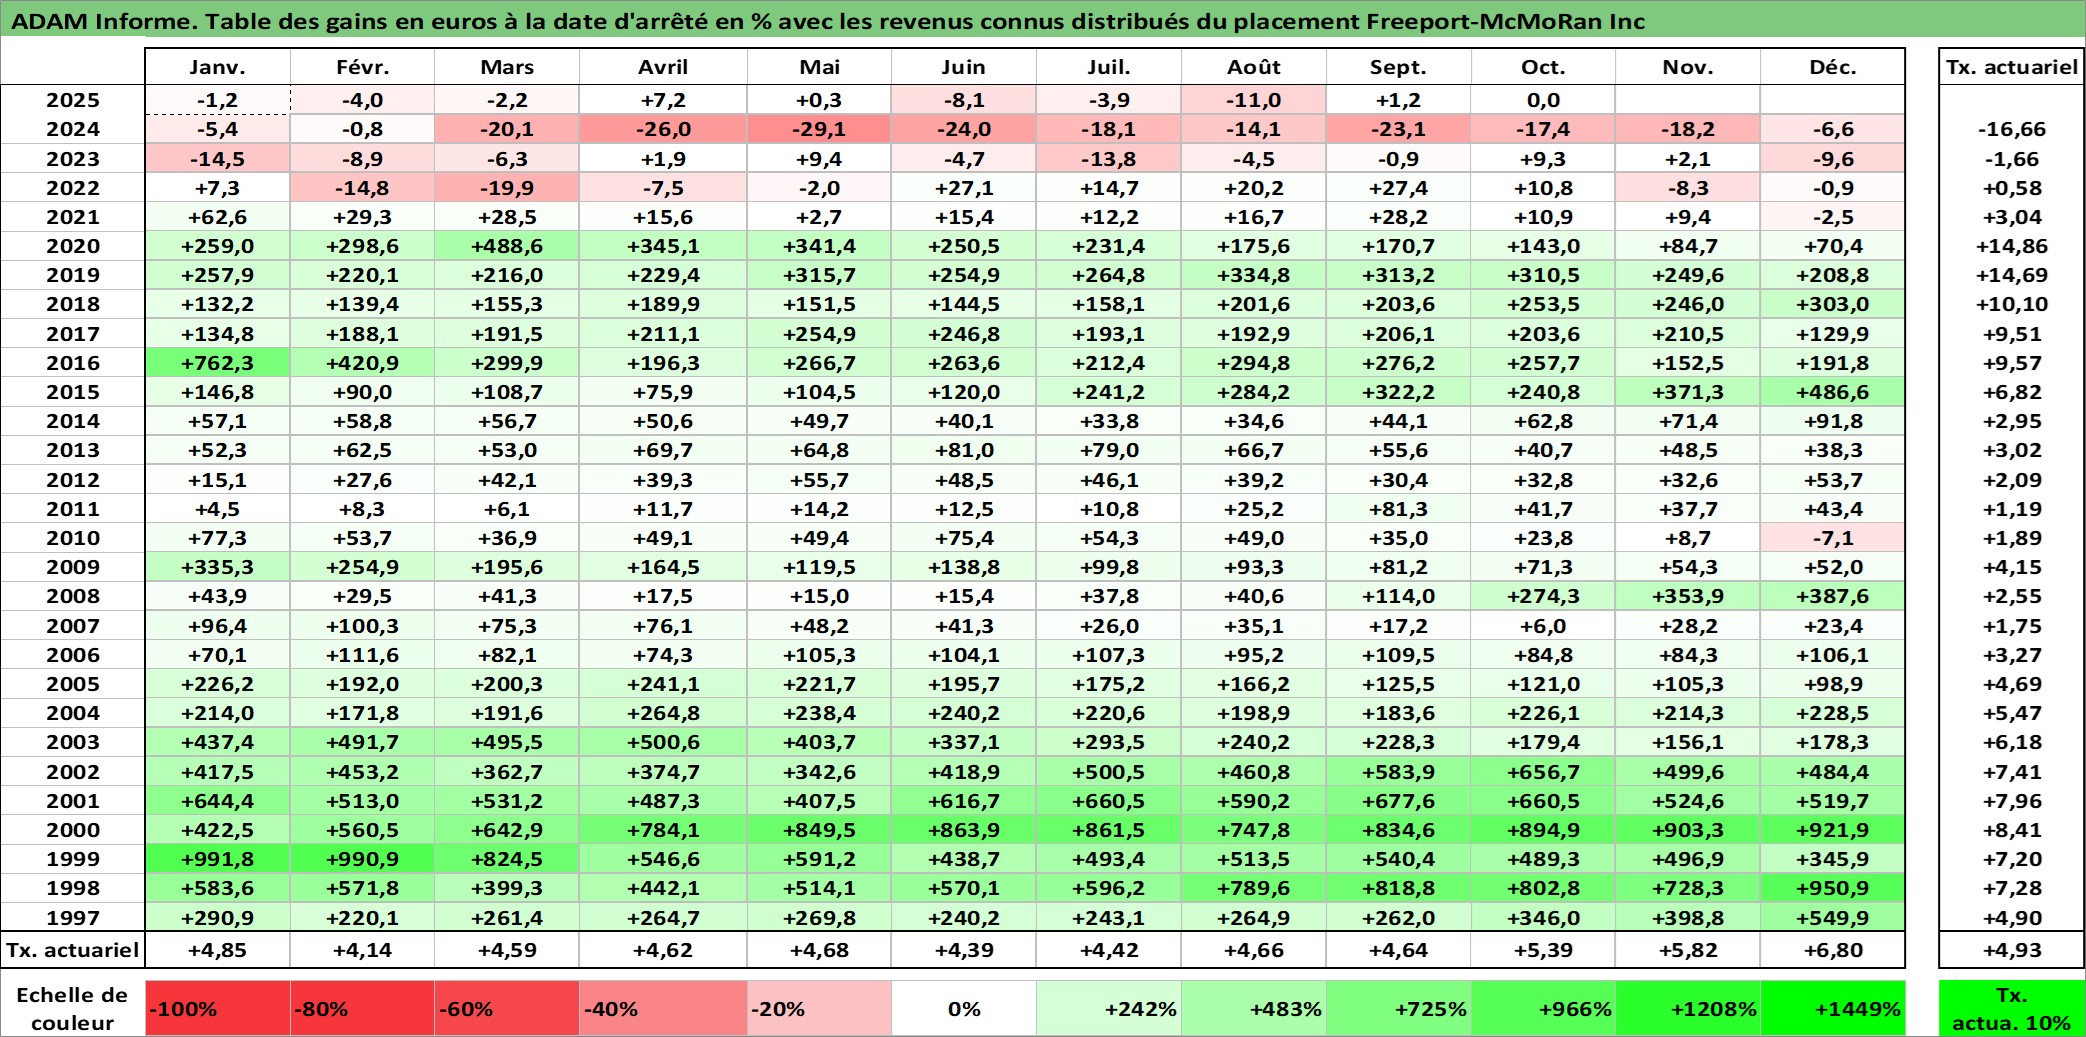Select the +4,5 cell for January 2011
The height and width of the screenshot is (1037, 2086).
(218, 509)
